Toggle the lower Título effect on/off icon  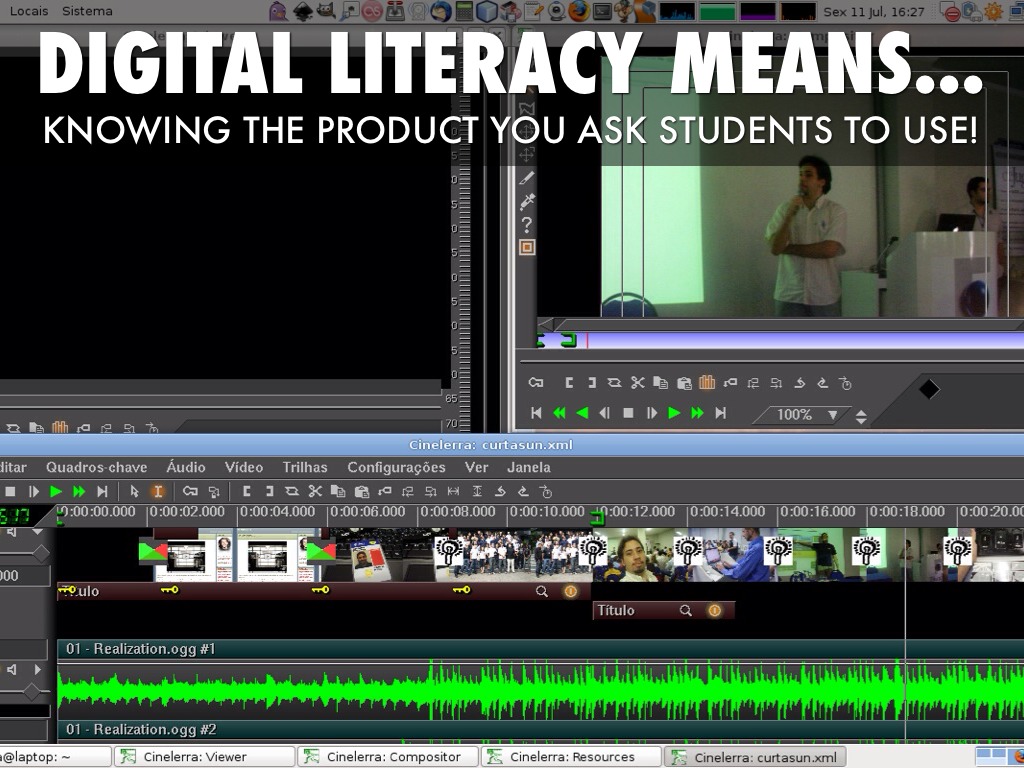[714, 610]
